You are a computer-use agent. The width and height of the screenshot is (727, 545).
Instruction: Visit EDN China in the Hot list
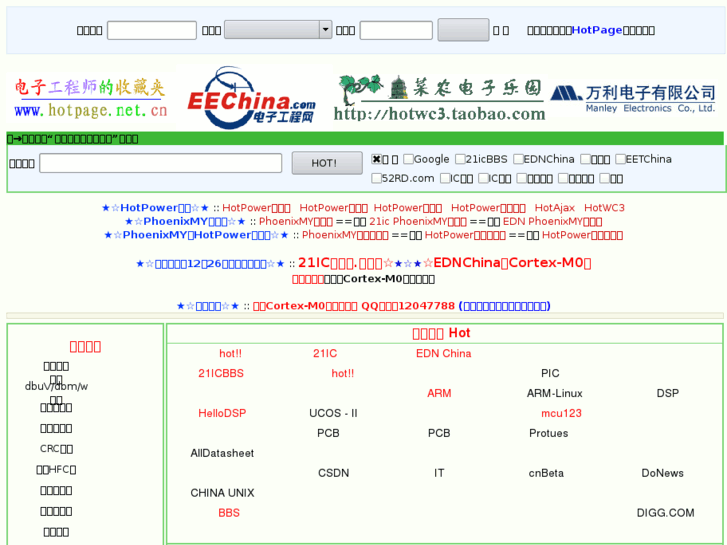(x=443, y=353)
